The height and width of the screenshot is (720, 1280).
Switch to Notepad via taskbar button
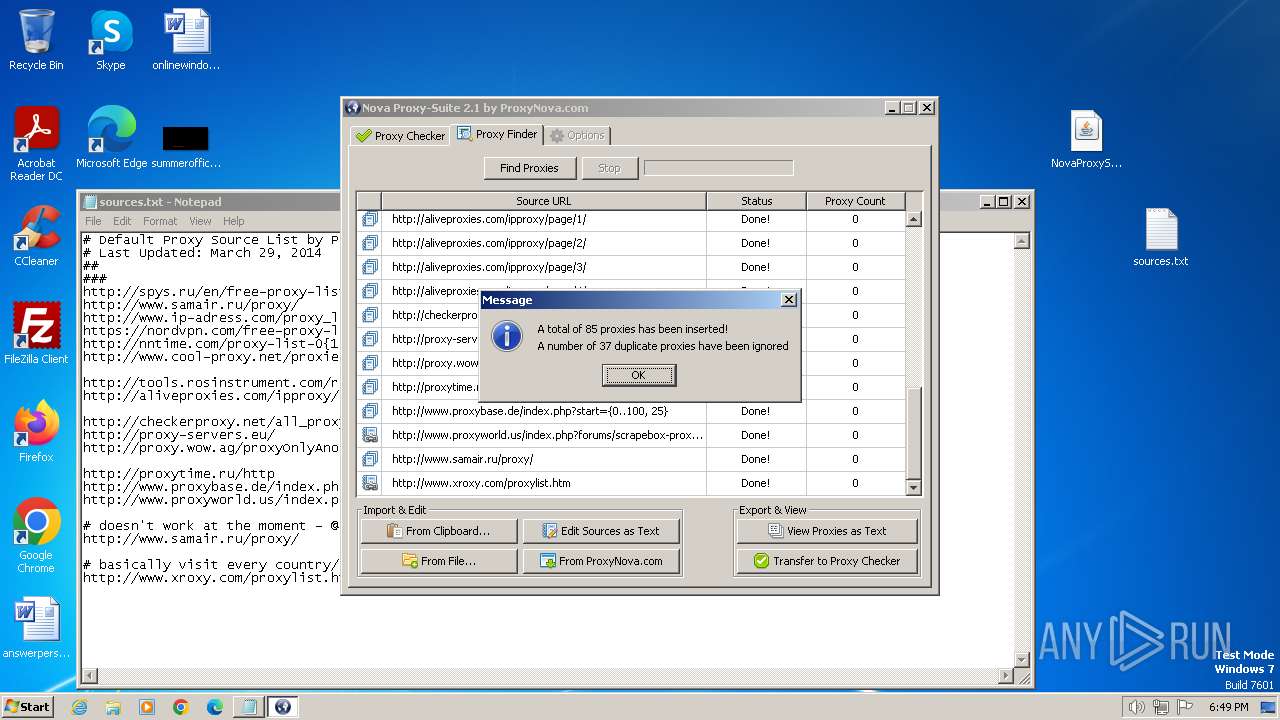coord(247,707)
